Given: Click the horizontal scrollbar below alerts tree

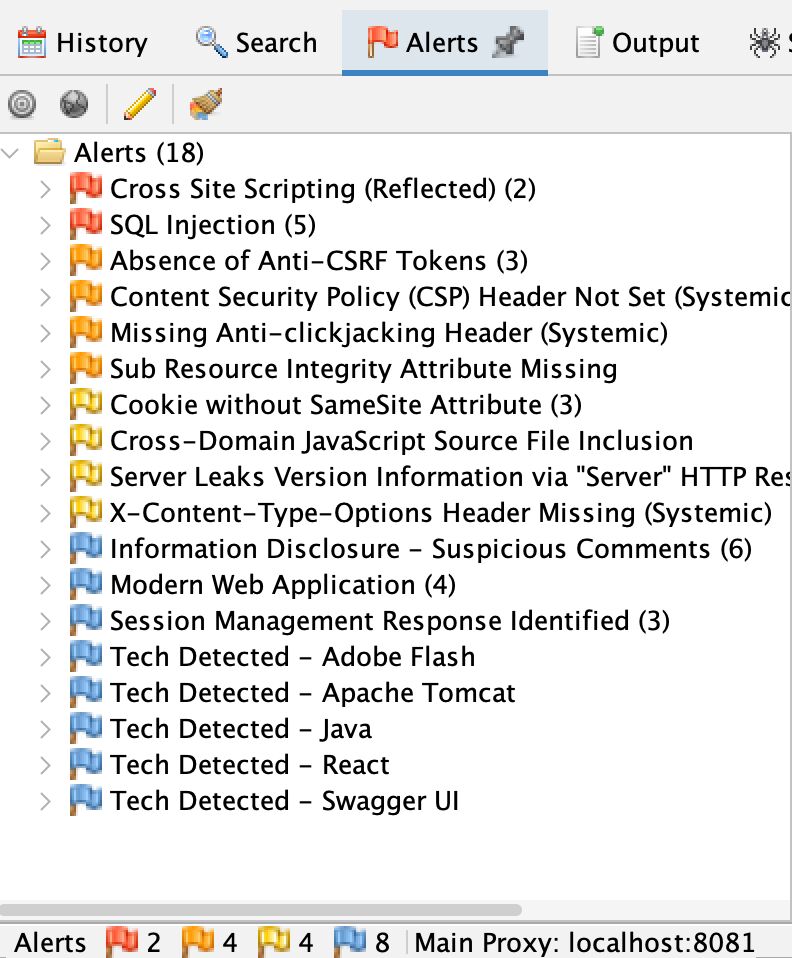Looking at the screenshot, I should coord(261,910).
